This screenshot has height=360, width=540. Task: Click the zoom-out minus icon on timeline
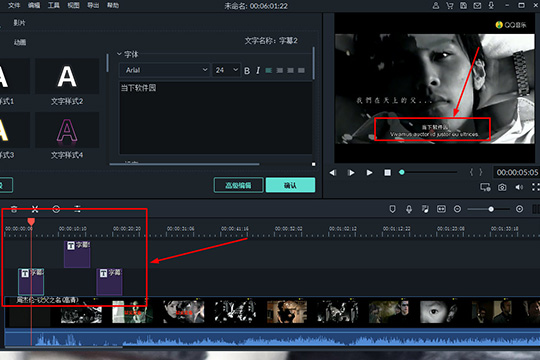(457, 209)
